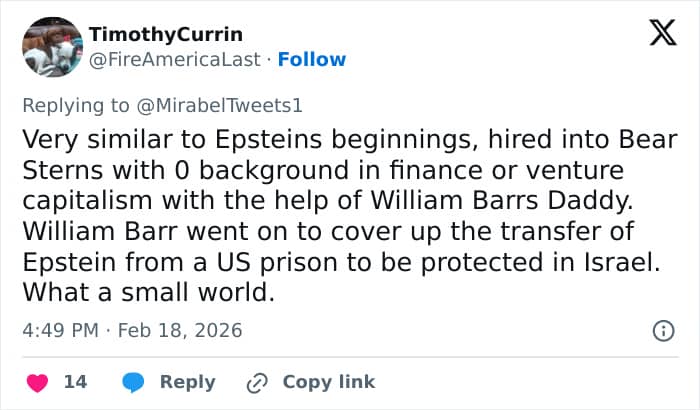Viewport: 700px width, 410px height.
Task: Open the Feb 18, 2026 date link
Action: coord(179,329)
